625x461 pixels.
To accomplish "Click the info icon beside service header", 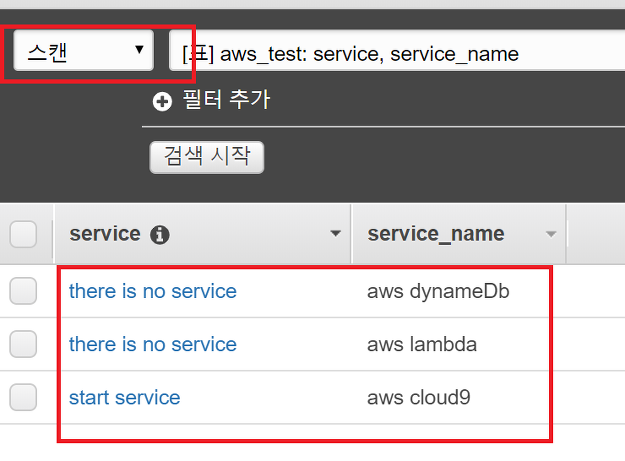I will [x=159, y=234].
